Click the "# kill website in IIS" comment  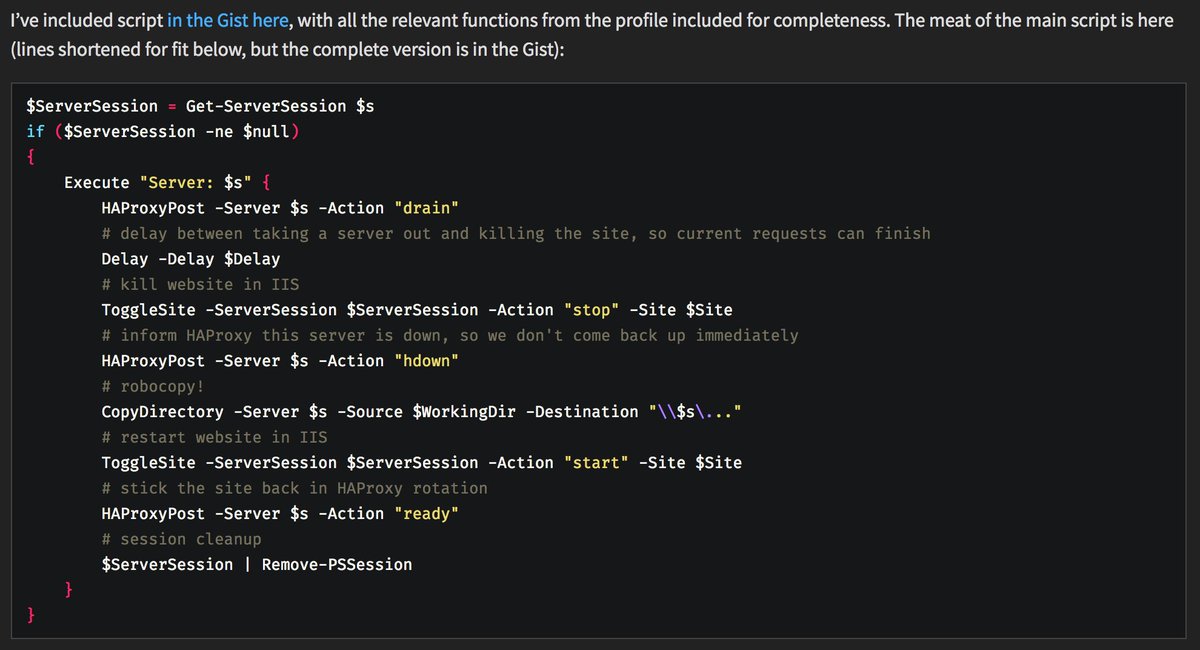pos(200,284)
